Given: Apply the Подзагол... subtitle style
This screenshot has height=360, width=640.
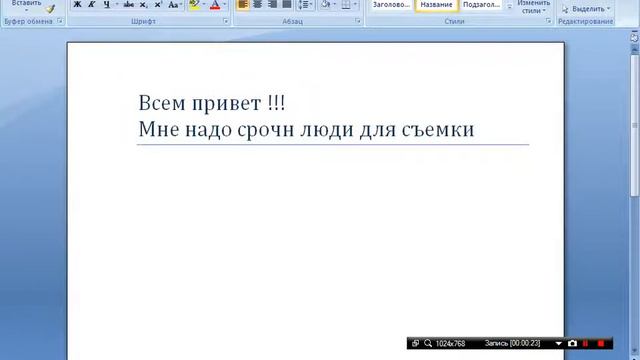Looking at the screenshot, I should click(x=482, y=5).
